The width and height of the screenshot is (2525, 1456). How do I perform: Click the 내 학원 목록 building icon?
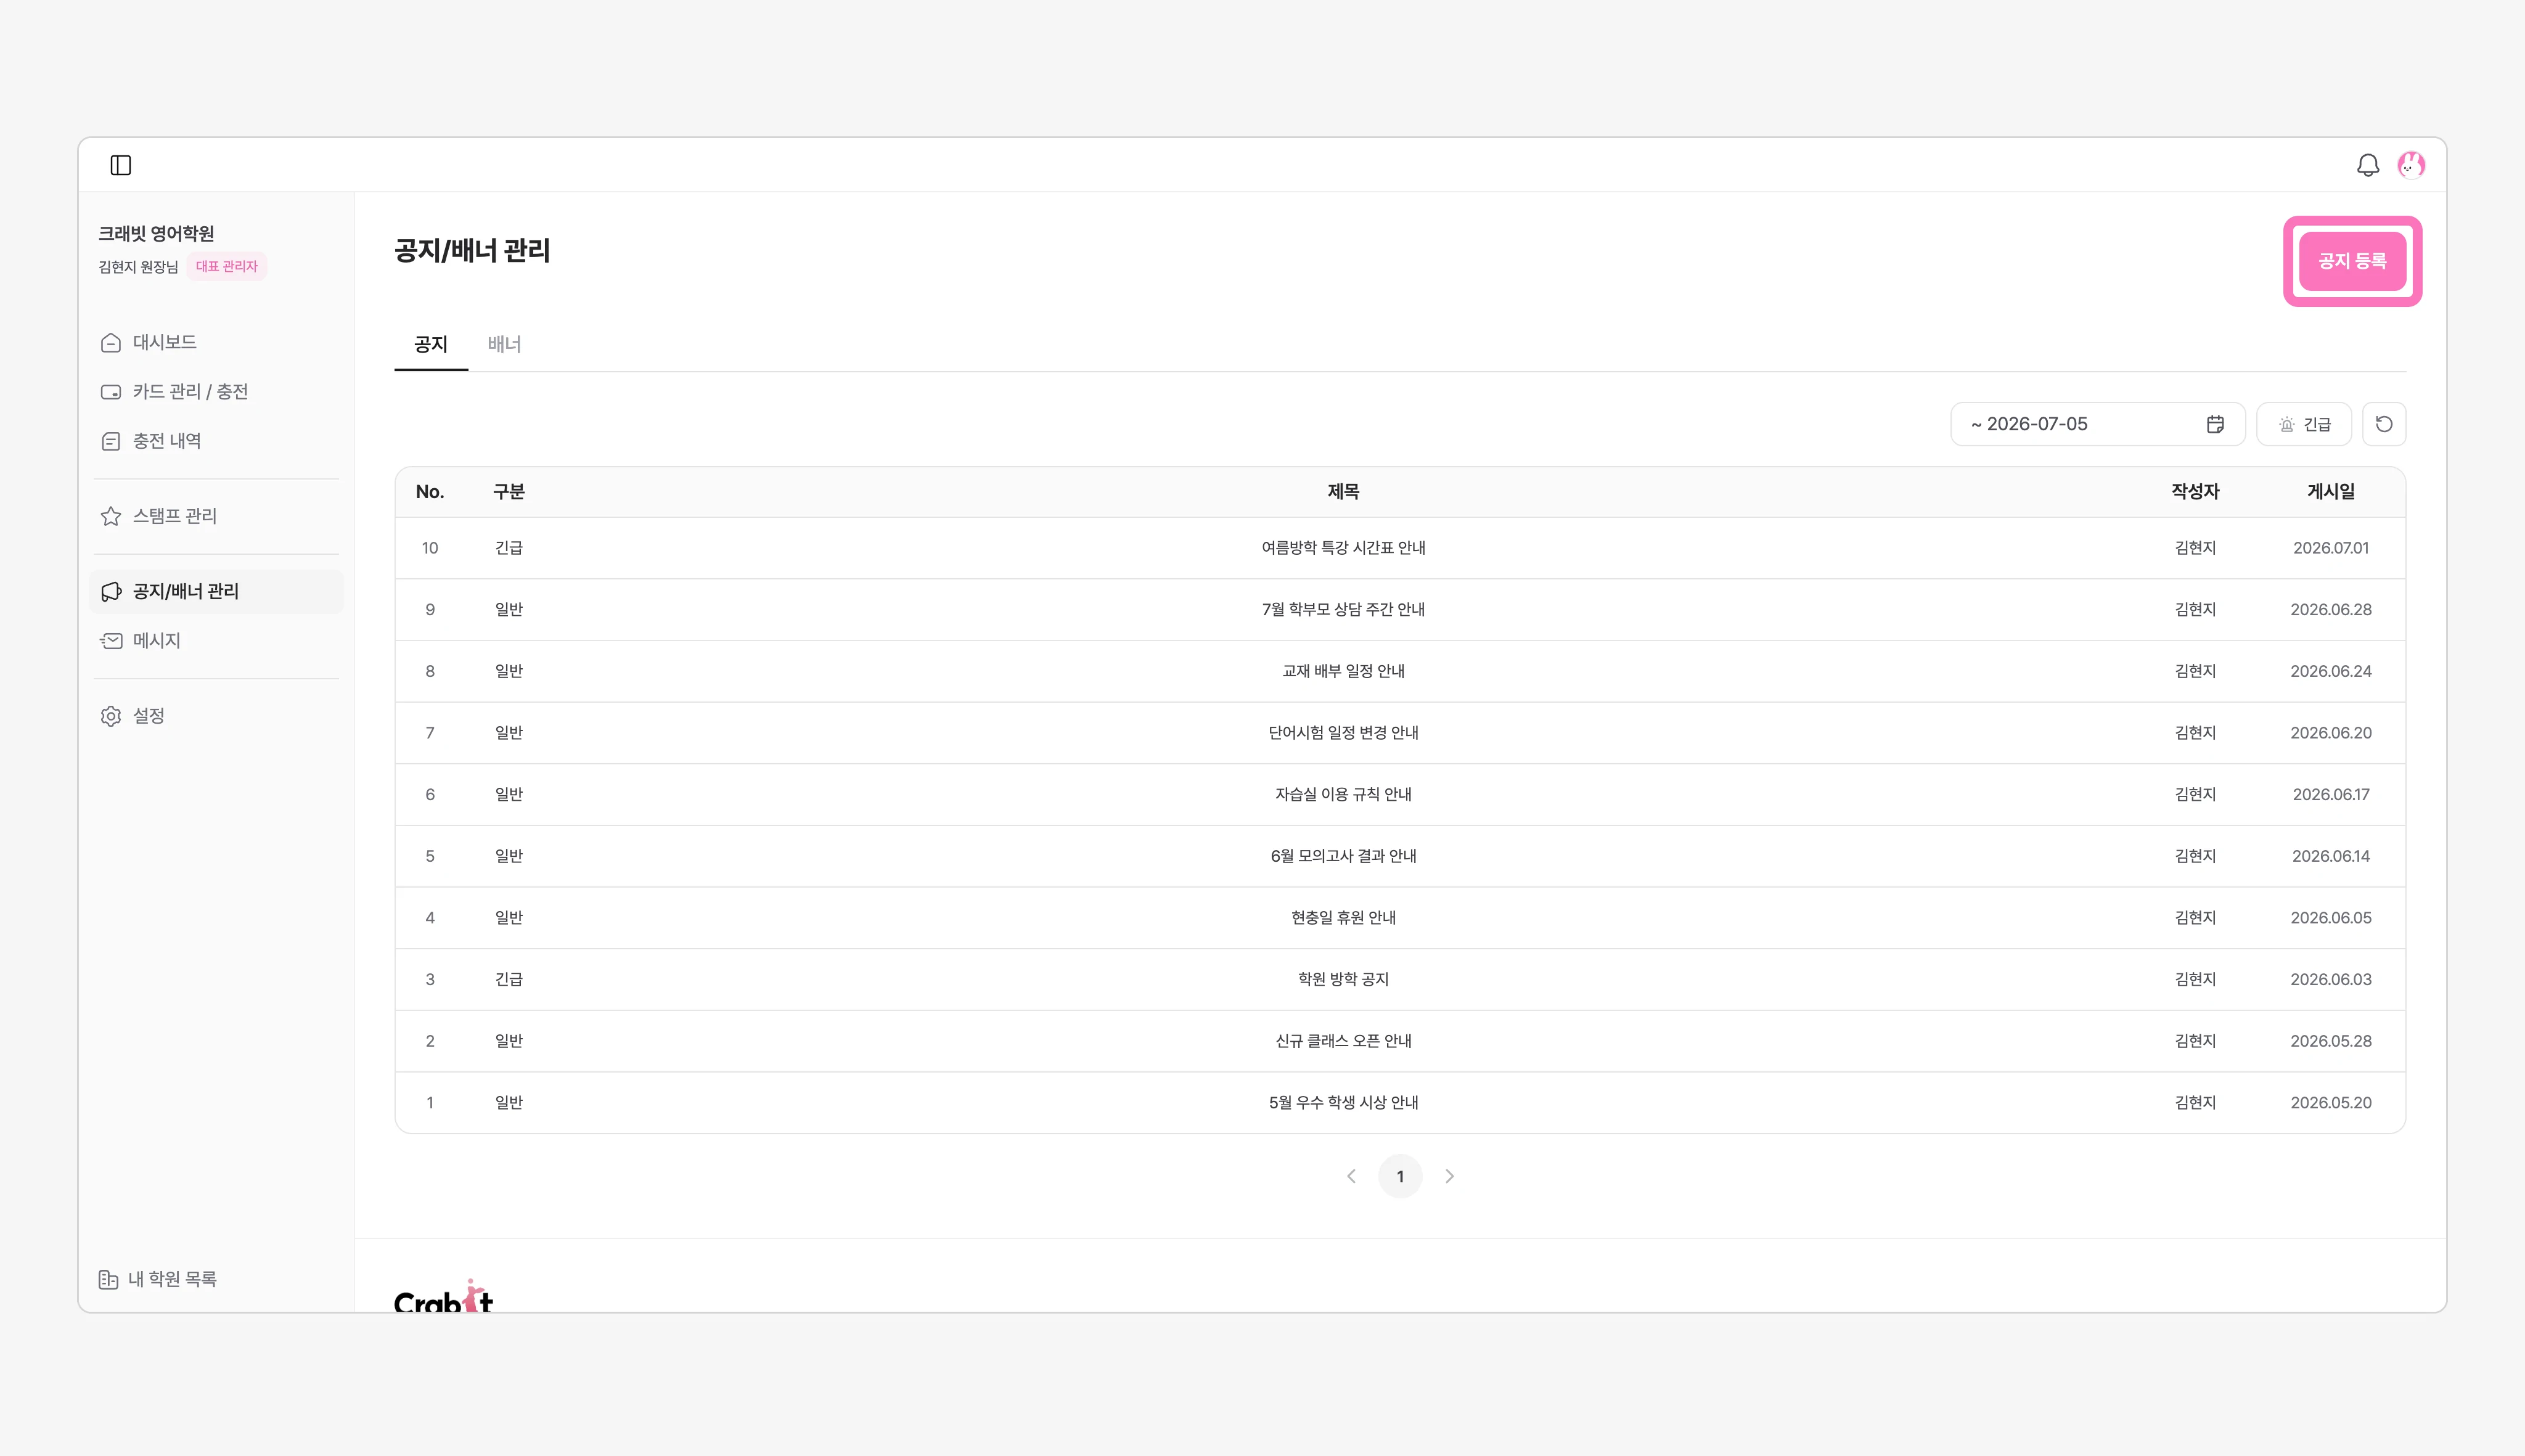pyautogui.click(x=108, y=1279)
